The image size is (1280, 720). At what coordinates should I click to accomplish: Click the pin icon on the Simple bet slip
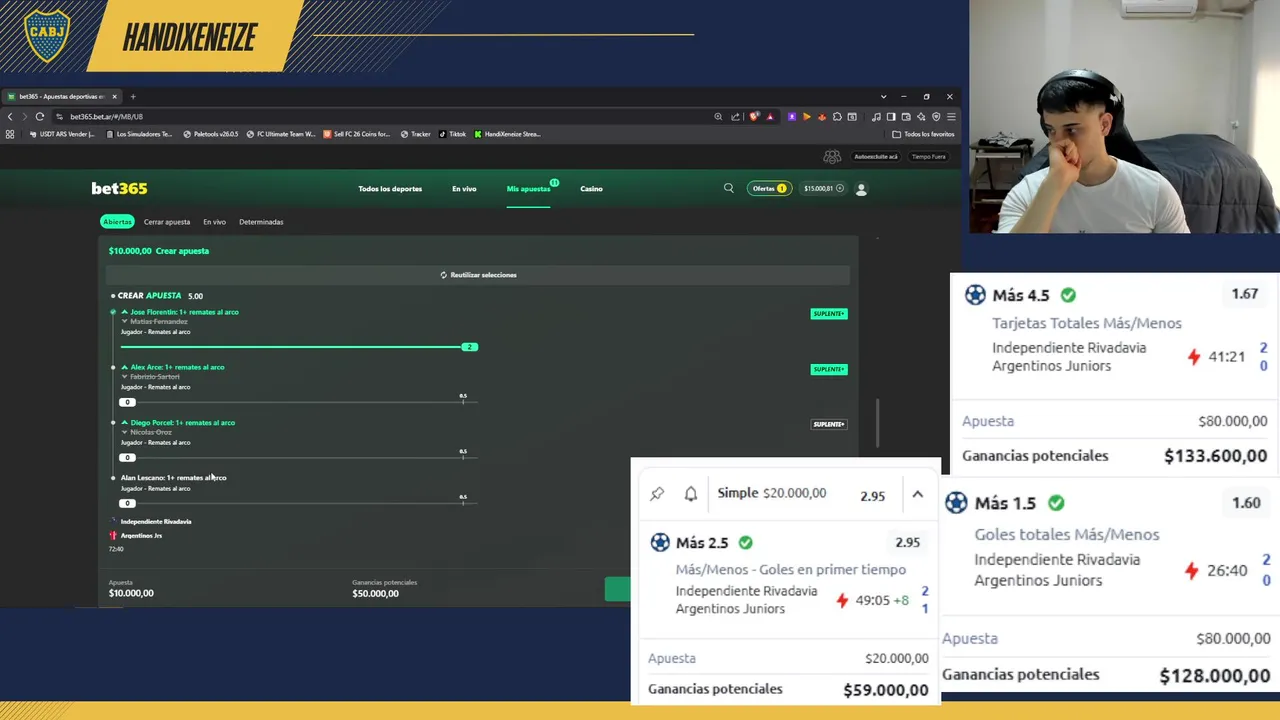click(657, 493)
